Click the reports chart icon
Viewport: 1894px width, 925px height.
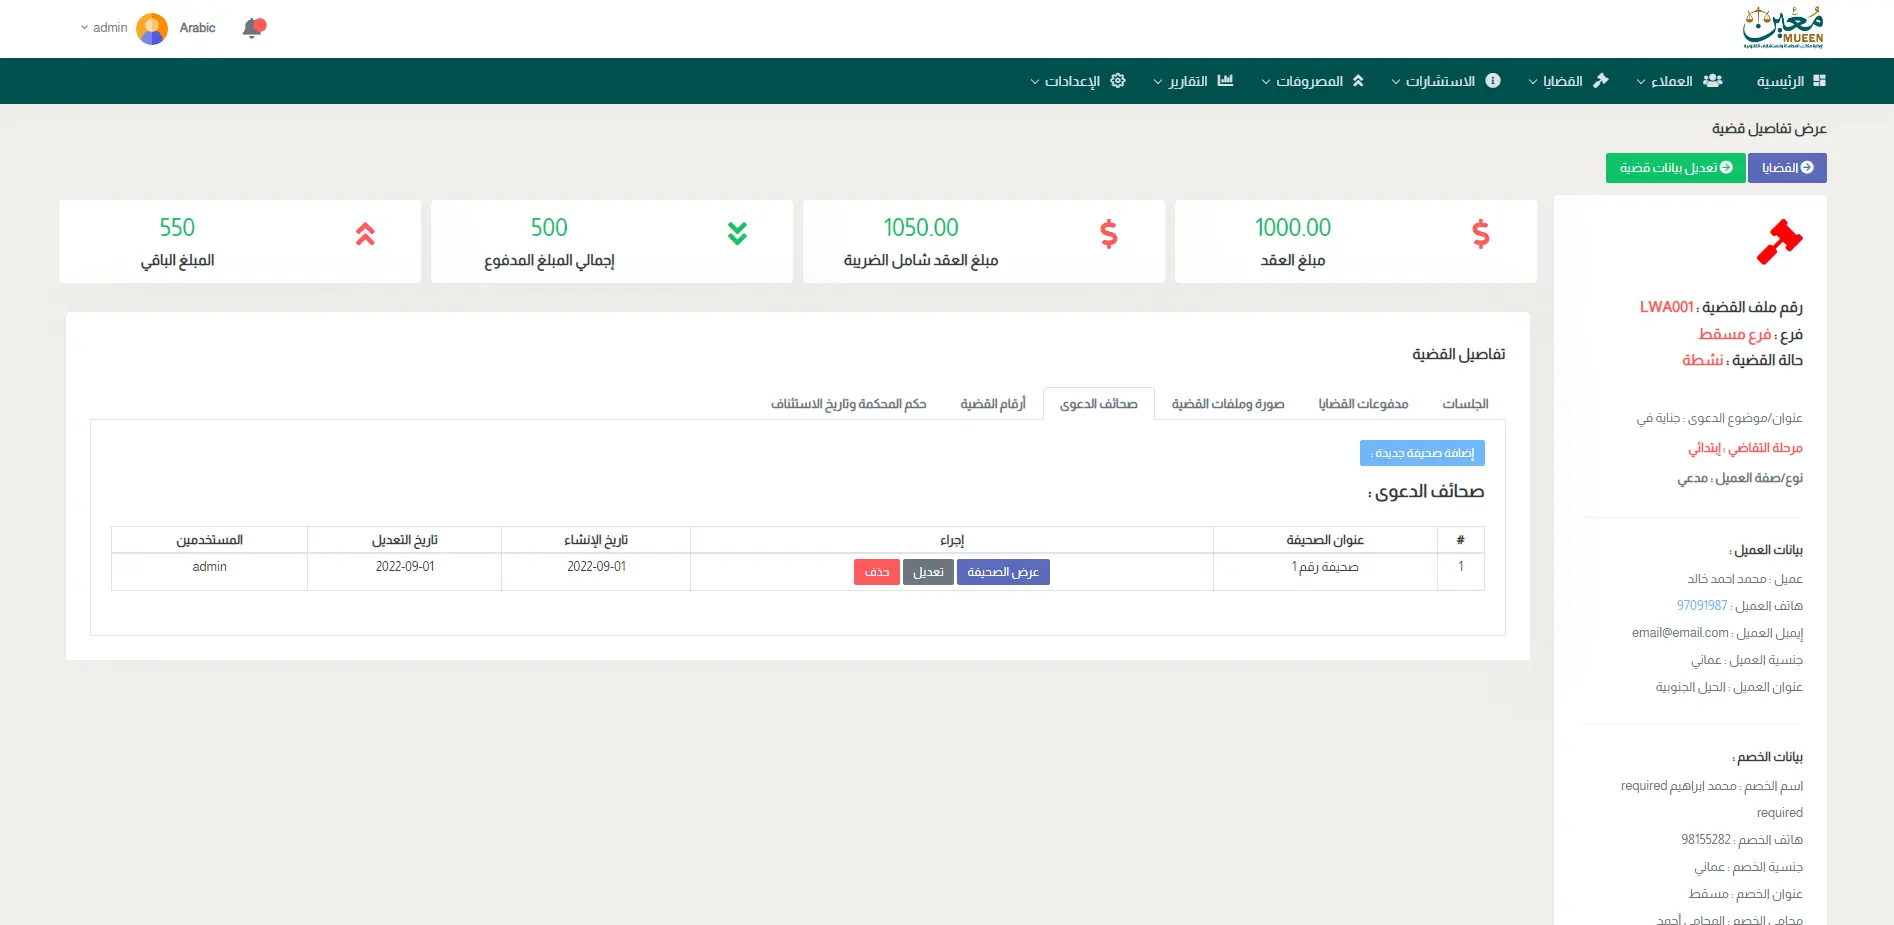click(1225, 81)
